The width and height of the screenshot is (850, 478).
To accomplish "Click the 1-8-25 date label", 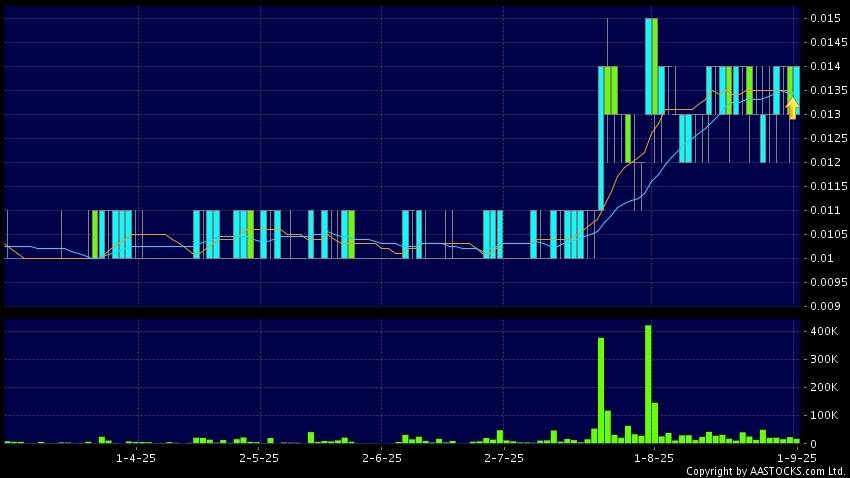I will click(654, 458).
